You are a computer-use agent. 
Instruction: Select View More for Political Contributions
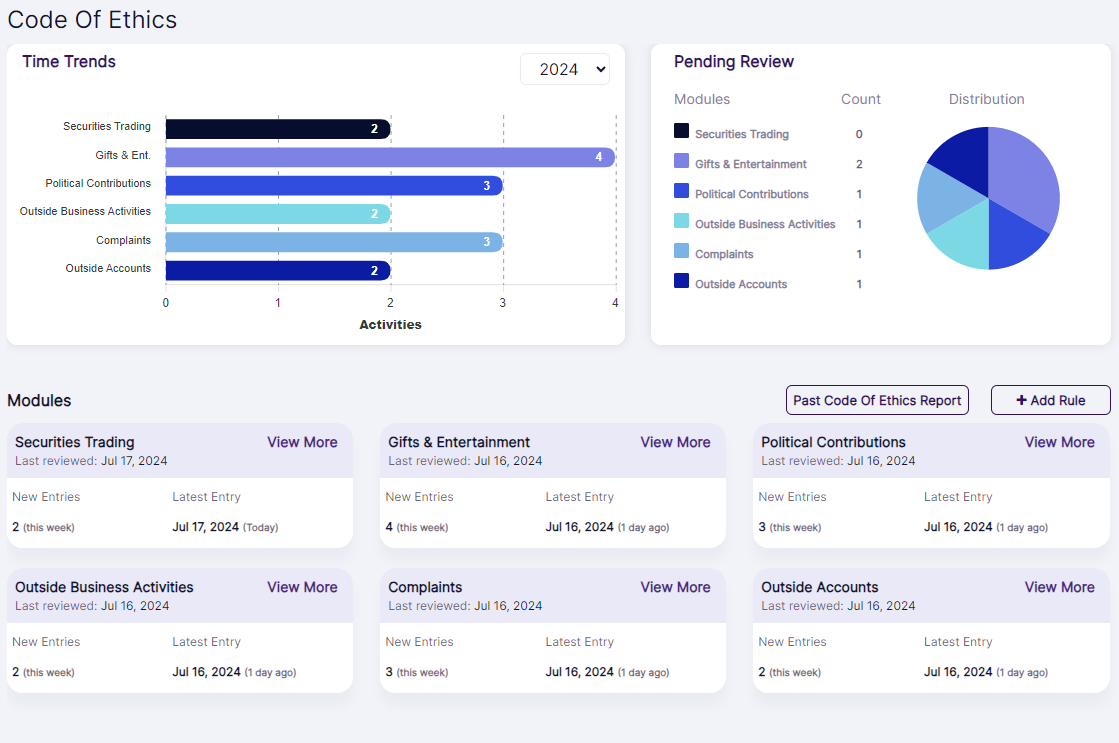[x=1059, y=442]
